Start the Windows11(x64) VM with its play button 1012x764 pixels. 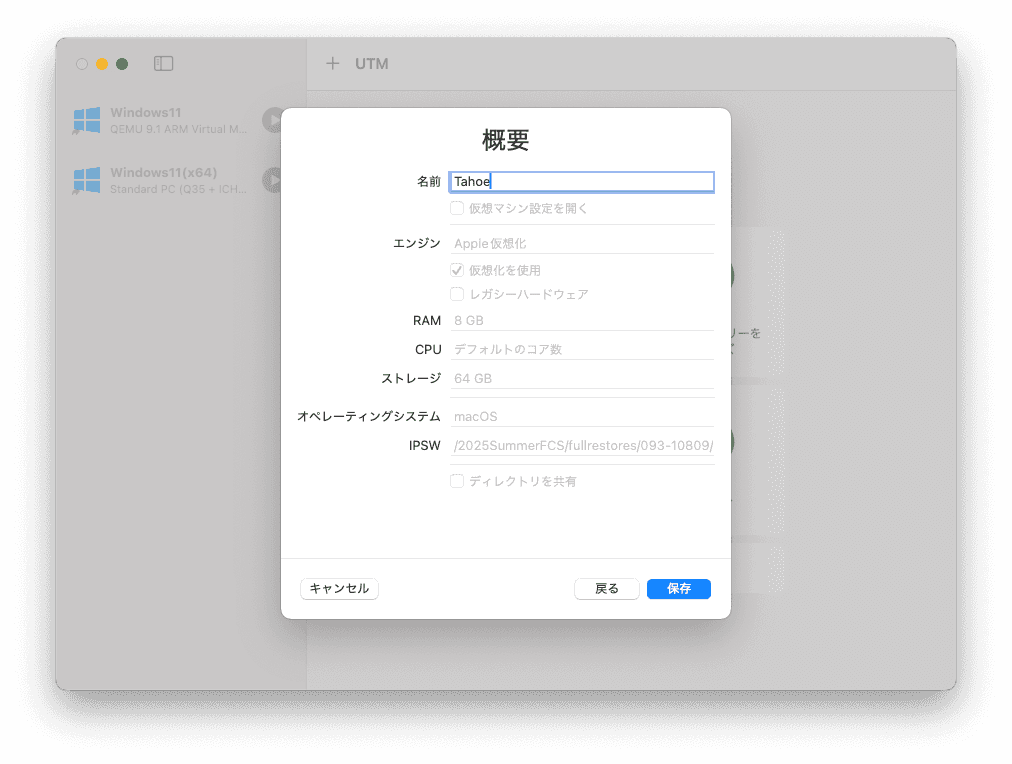[272, 180]
